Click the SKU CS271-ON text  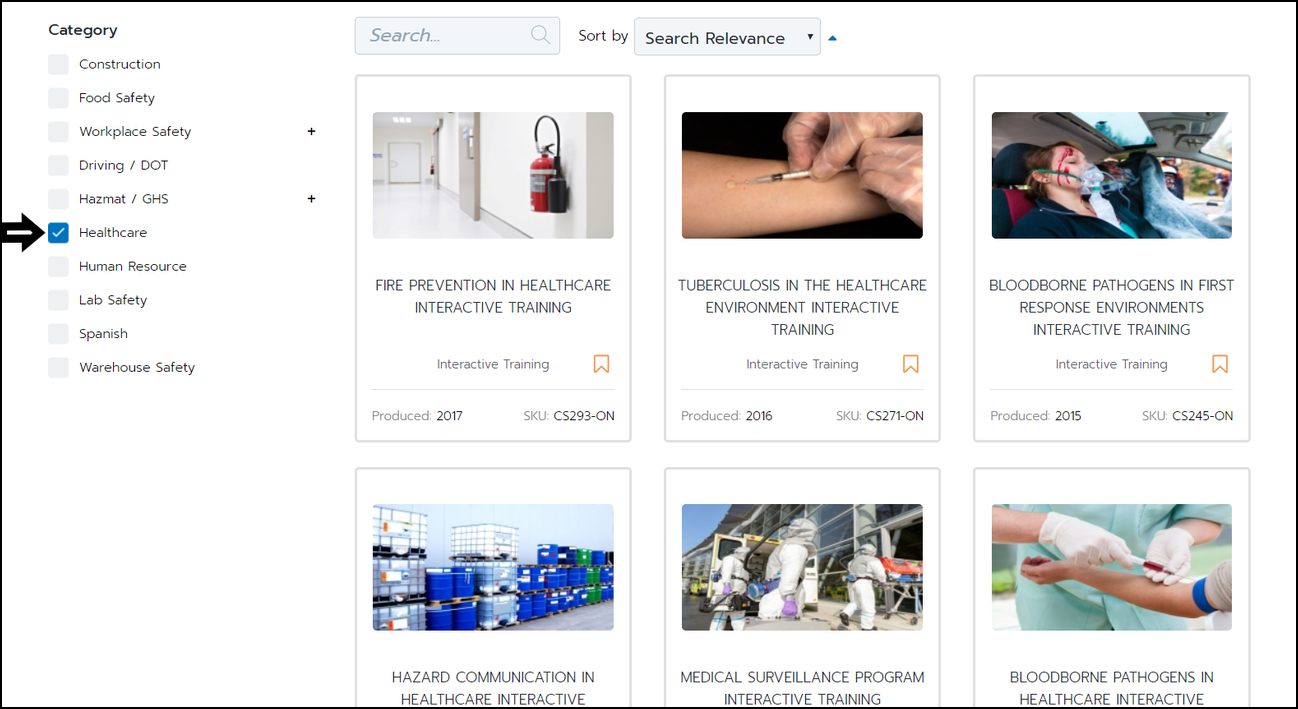pyautogui.click(x=880, y=416)
